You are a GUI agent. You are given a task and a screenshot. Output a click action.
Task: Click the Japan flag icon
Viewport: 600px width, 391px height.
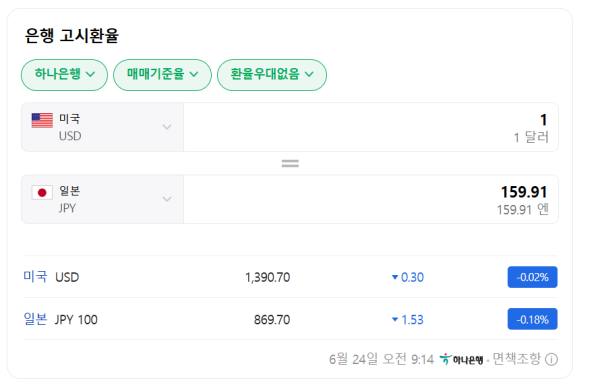pos(42,192)
